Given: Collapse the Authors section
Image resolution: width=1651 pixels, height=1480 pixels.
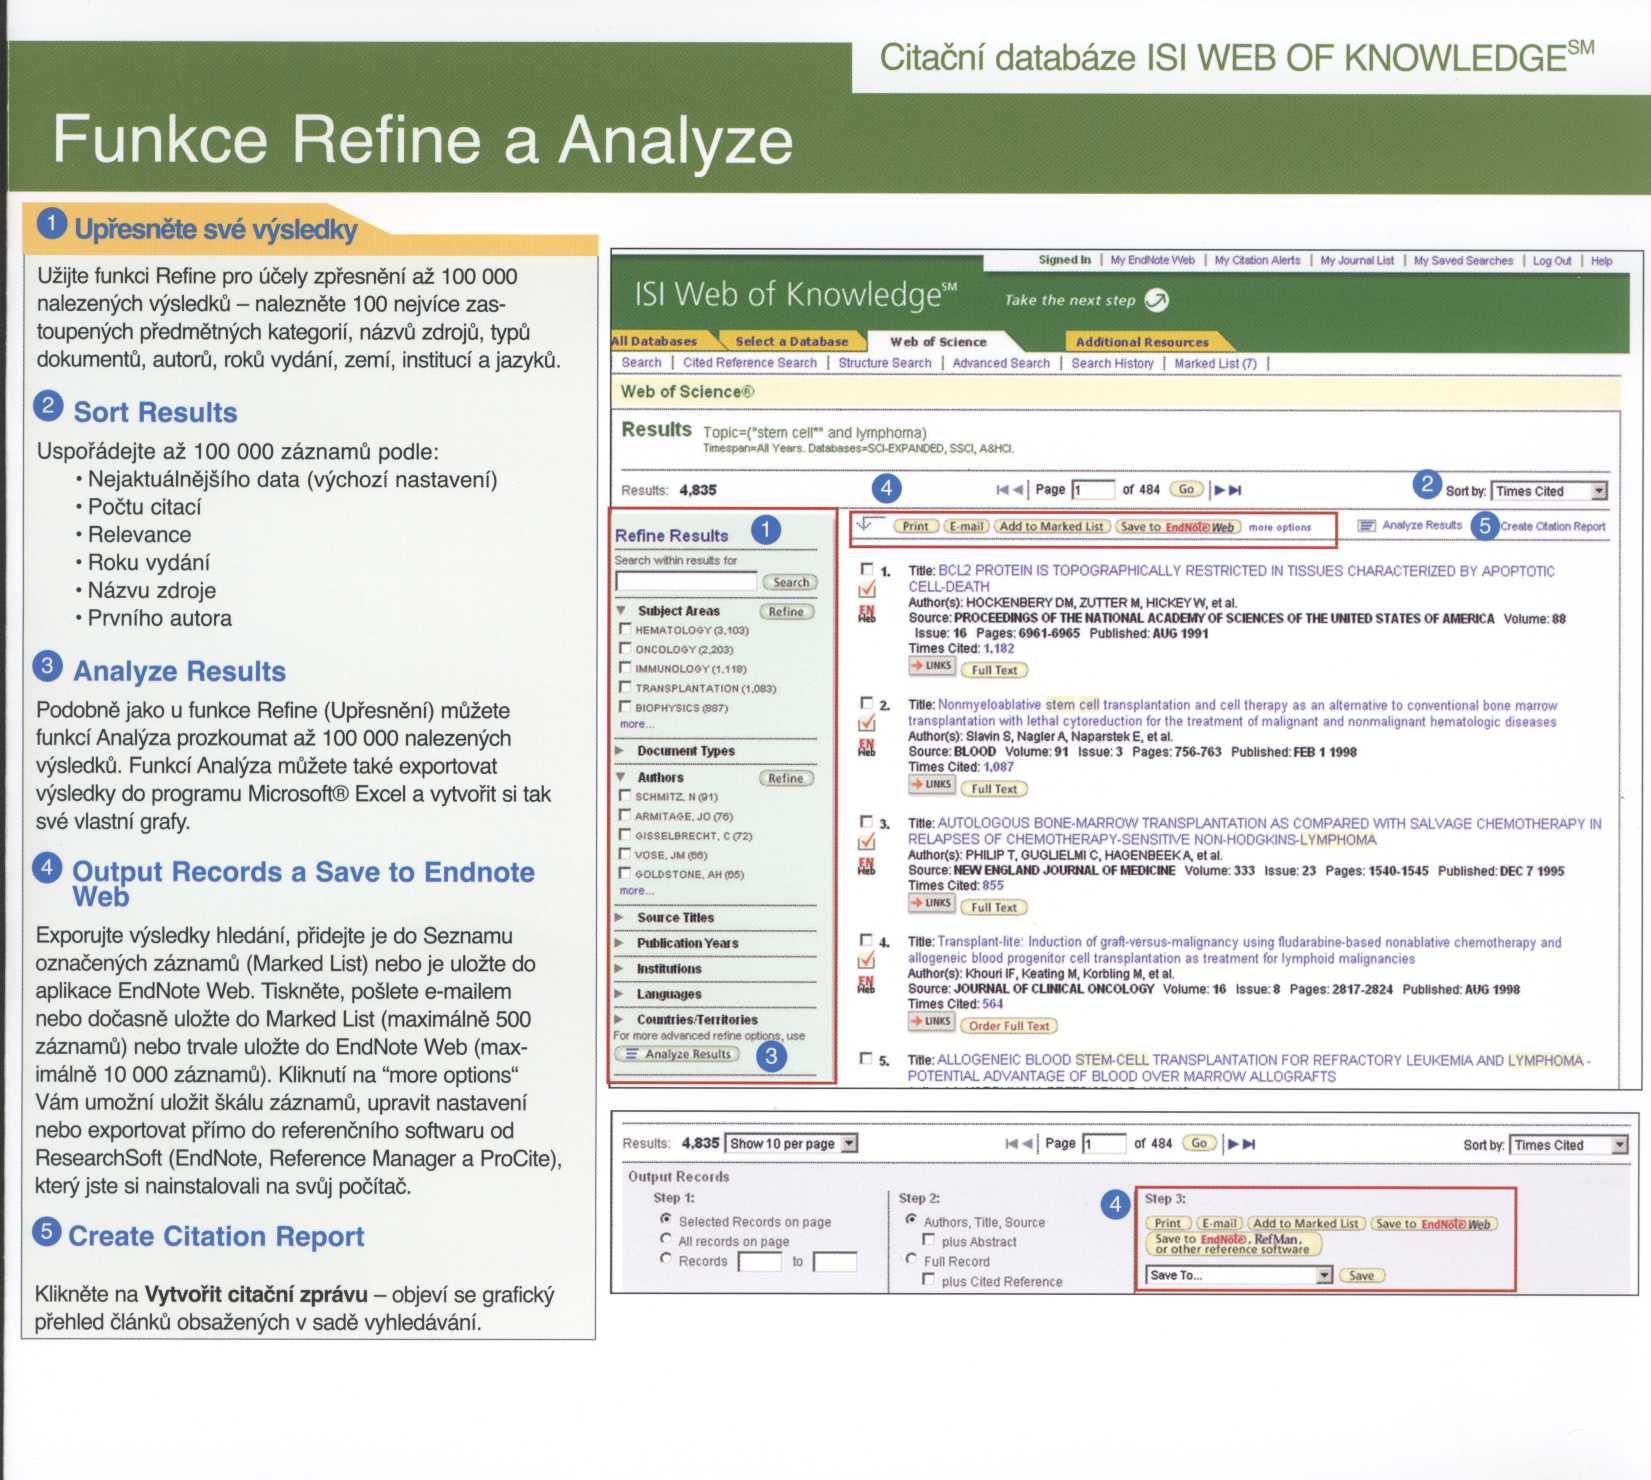Looking at the screenshot, I should pos(621,777).
